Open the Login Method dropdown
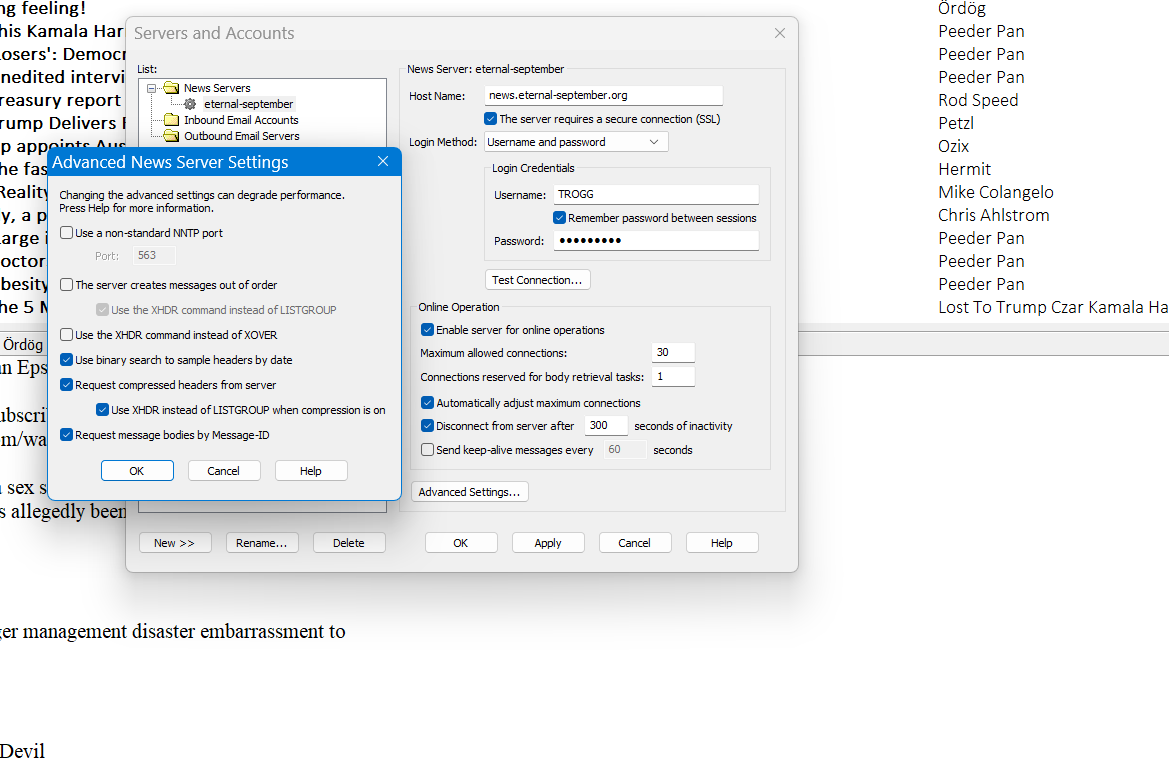This screenshot has height=764, width=1169. 576,142
